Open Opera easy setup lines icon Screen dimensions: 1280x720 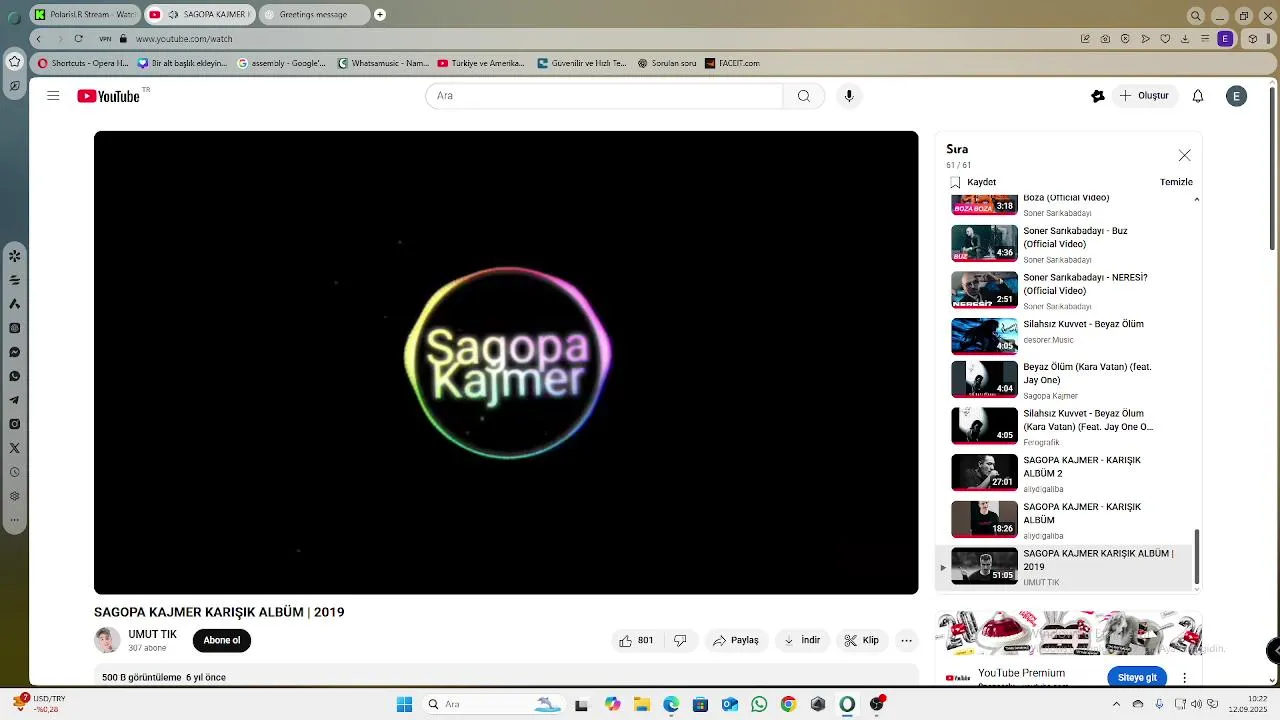pos(1205,39)
